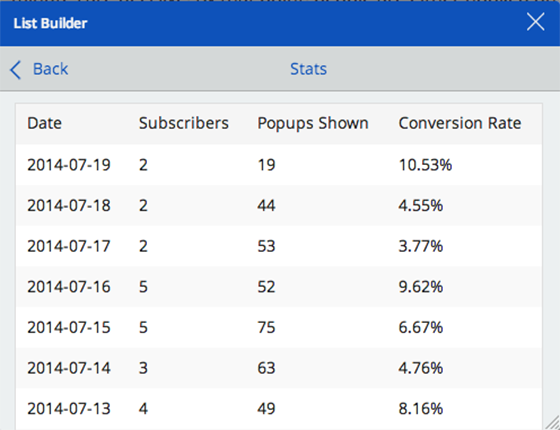Click the Popups Shown column header
The image size is (560, 430).
[313, 124]
